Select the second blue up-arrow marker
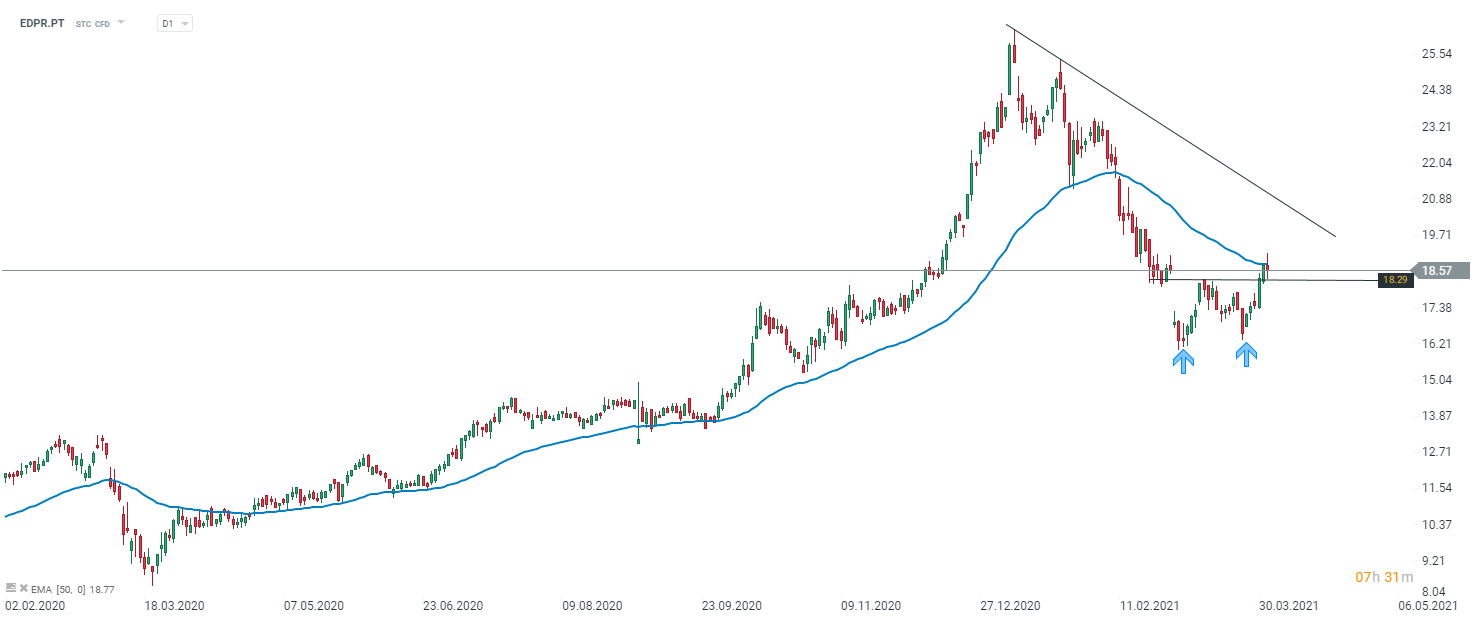Screen dimensions: 1482x622 (1246, 354)
